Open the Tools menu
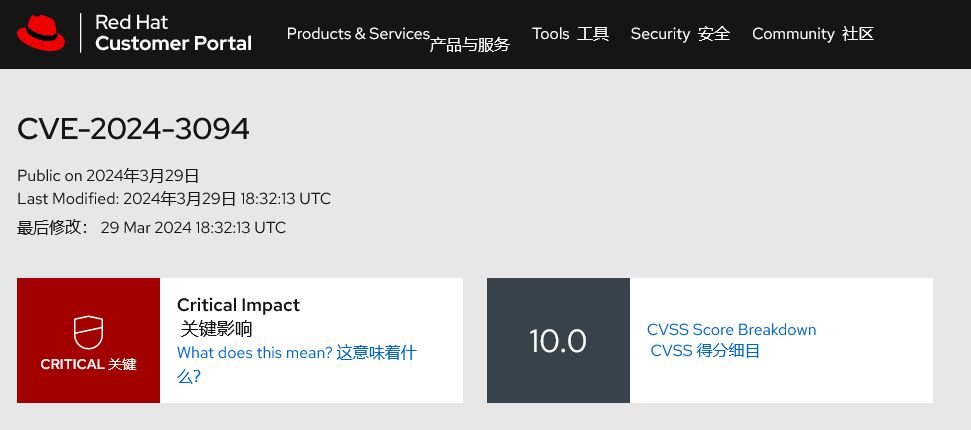Screen dimensions: 971x430 point(550,33)
